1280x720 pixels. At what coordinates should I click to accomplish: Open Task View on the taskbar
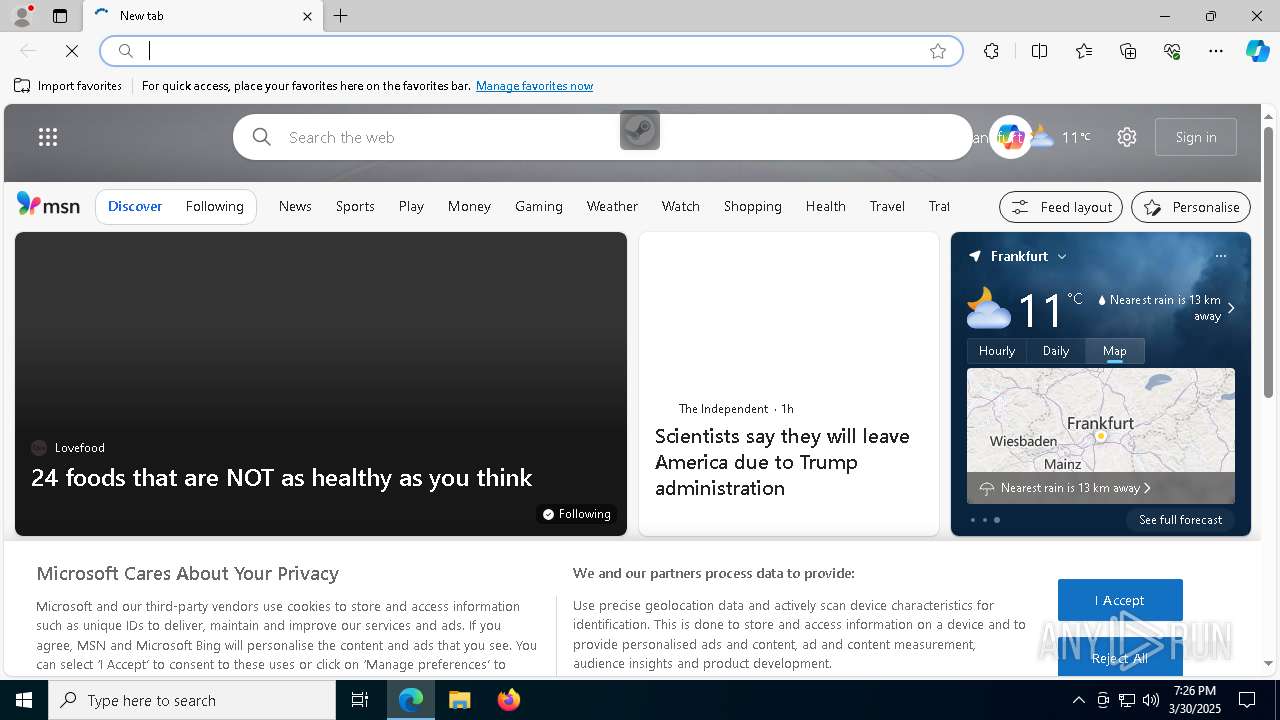point(360,700)
